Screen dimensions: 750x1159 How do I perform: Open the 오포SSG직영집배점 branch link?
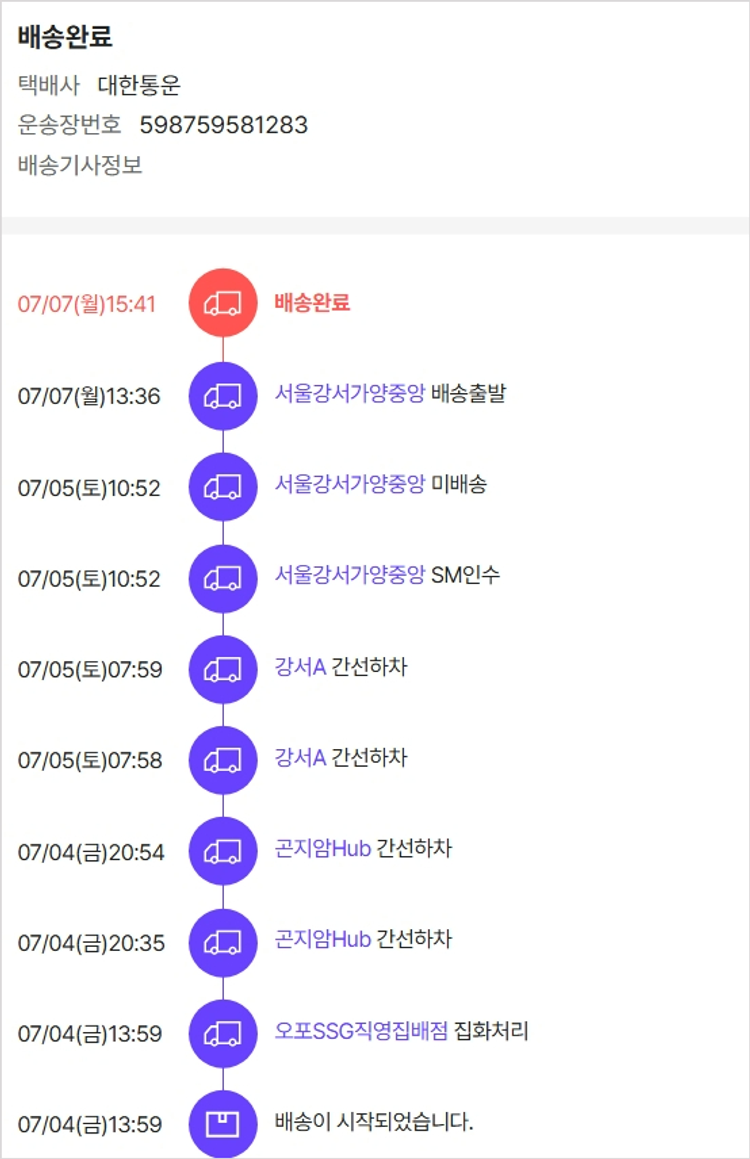coord(361,1031)
